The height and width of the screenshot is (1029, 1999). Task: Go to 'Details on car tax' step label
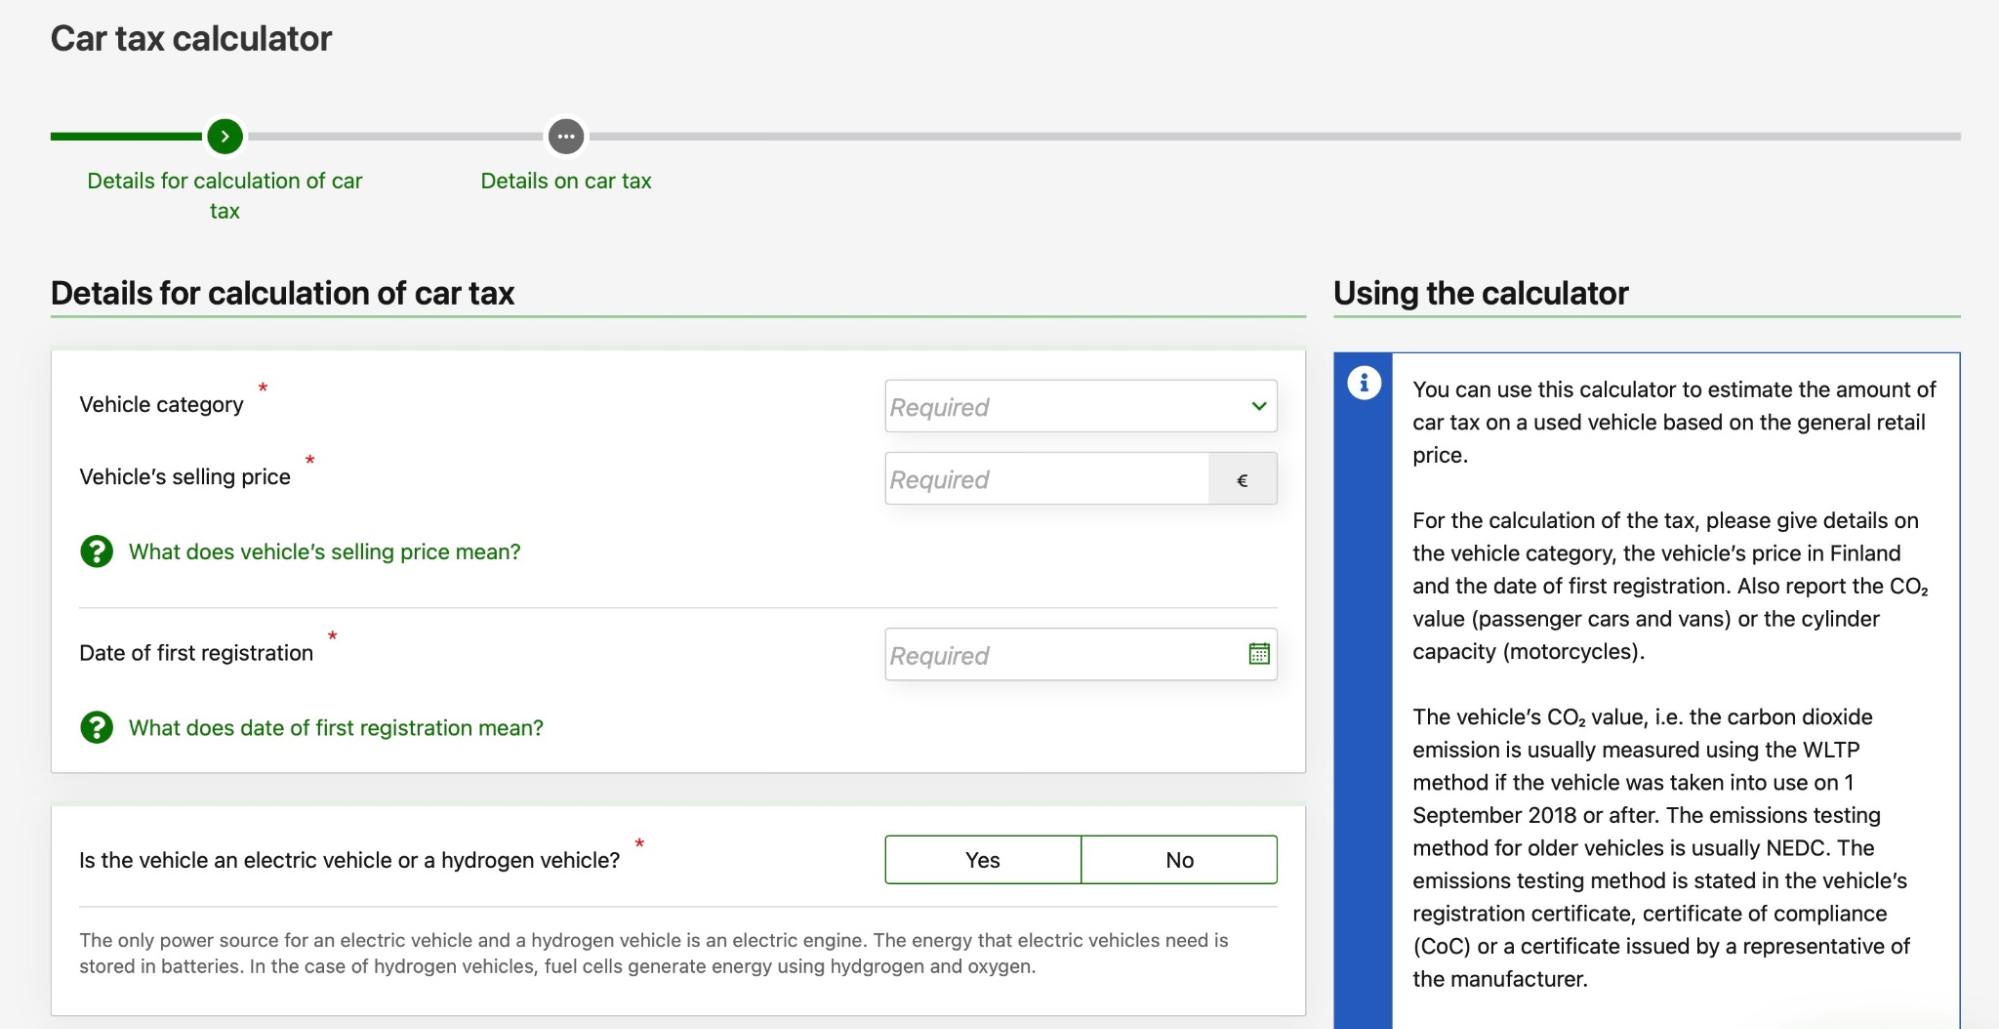(566, 181)
